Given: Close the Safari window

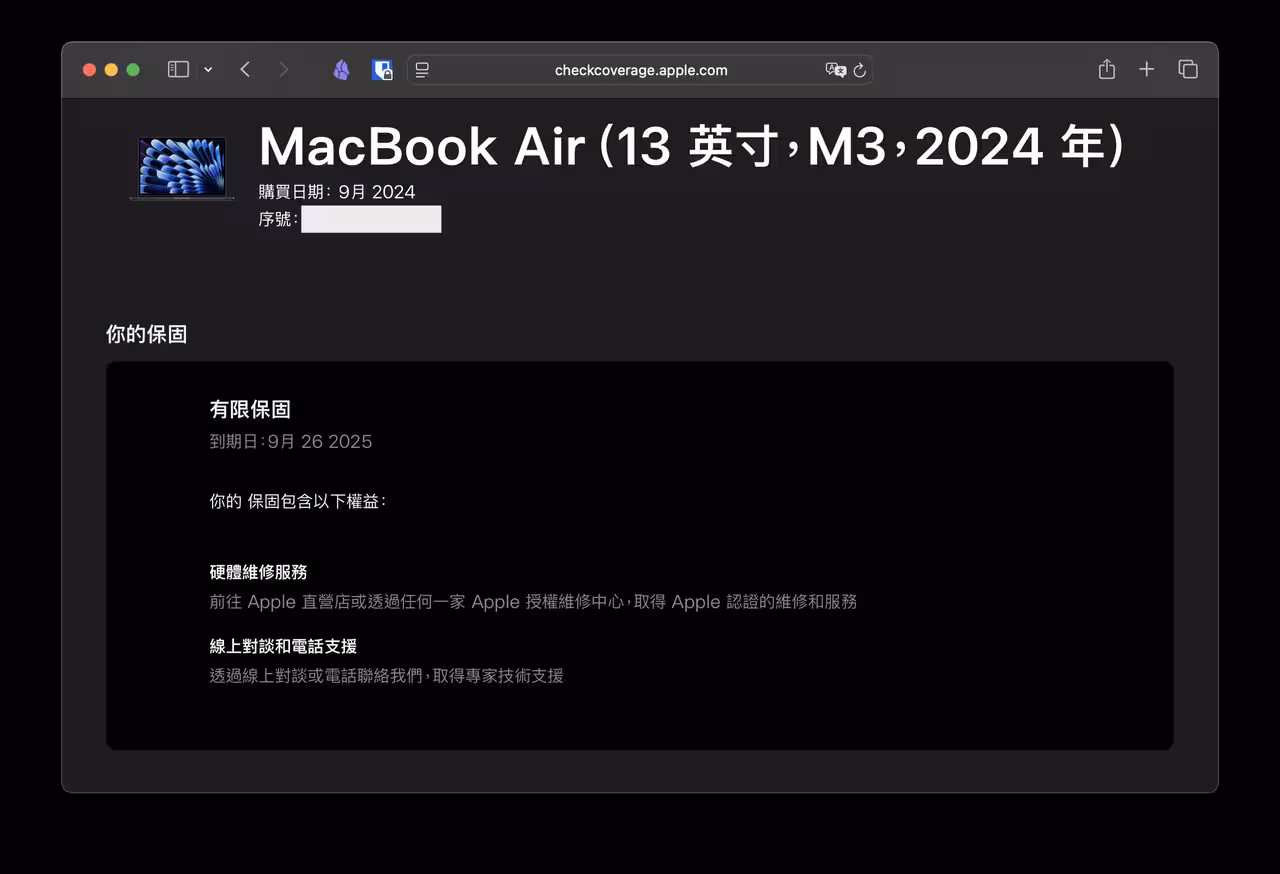Looking at the screenshot, I should point(89,70).
